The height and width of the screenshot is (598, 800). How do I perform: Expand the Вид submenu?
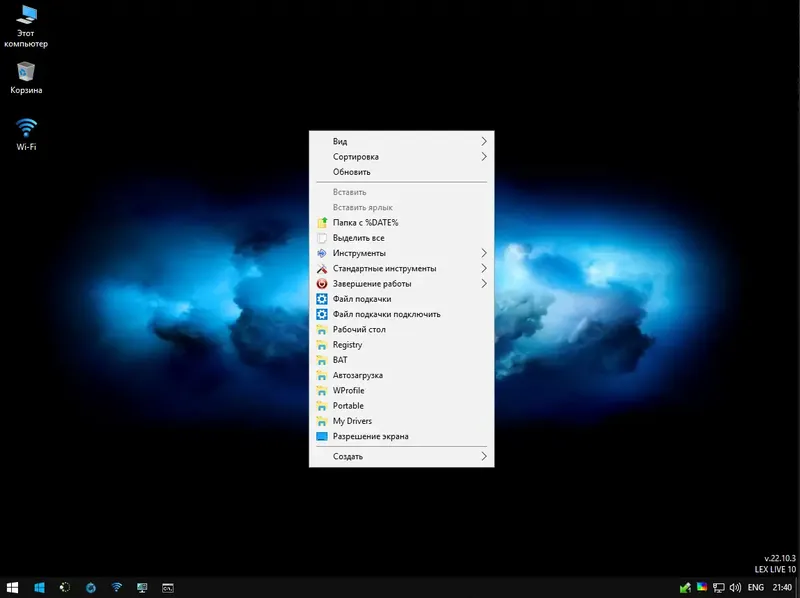pyautogui.click(x=400, y=141)
